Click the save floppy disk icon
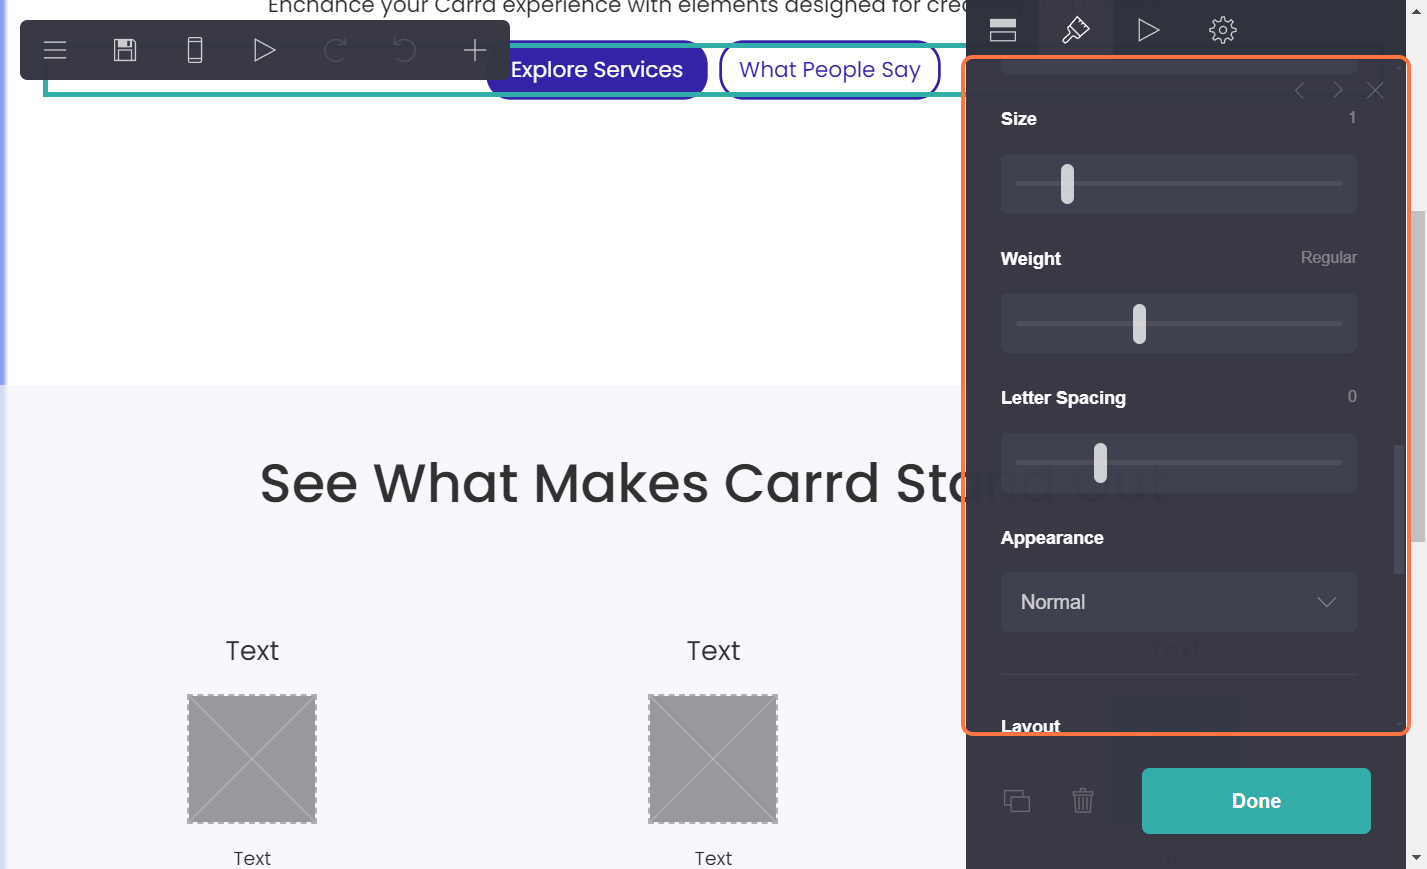This screenshot has width=1427, height=869. [125, 50]
